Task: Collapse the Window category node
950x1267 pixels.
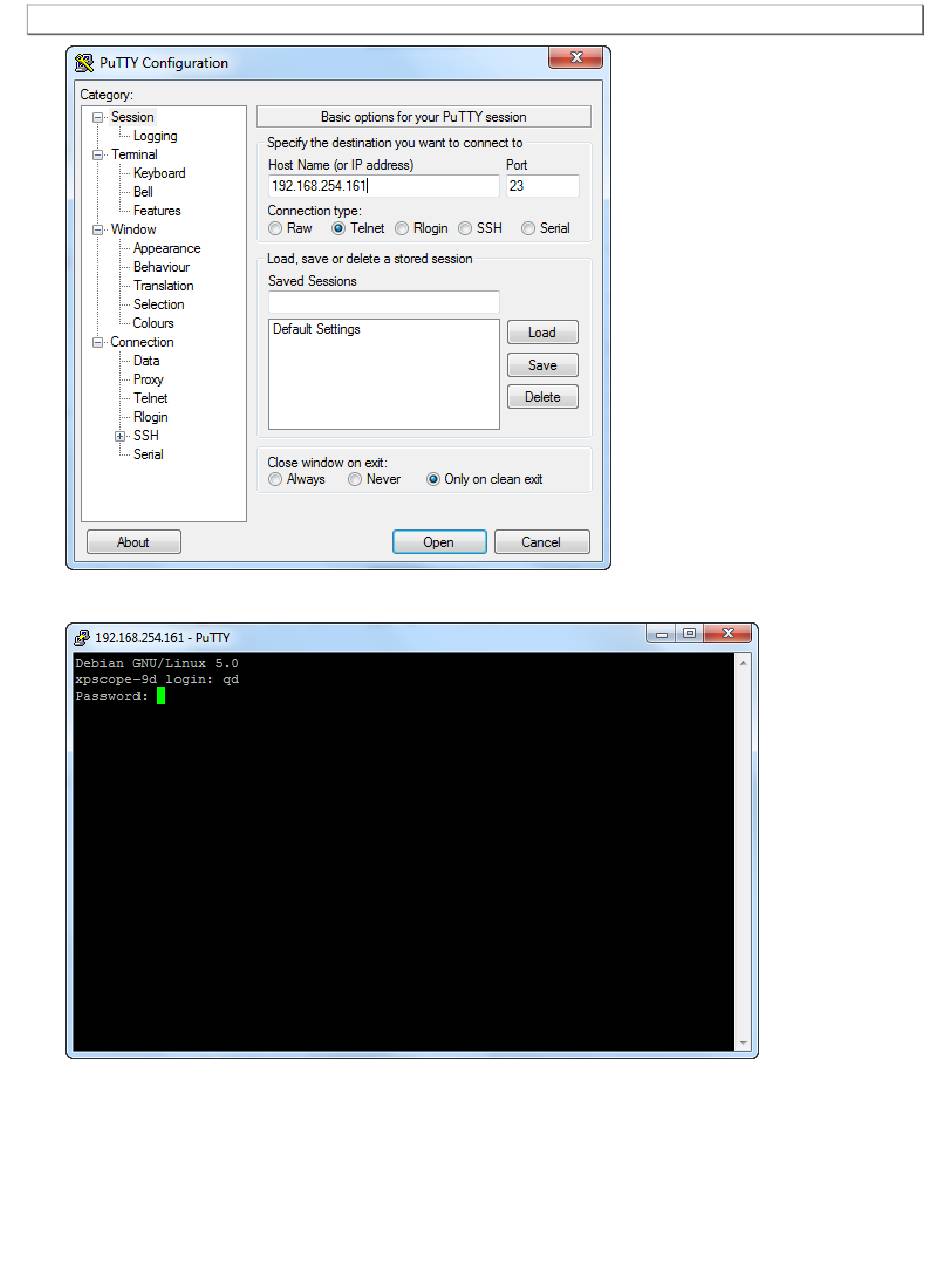Action: pyautogui.click(x=98, y=230)
